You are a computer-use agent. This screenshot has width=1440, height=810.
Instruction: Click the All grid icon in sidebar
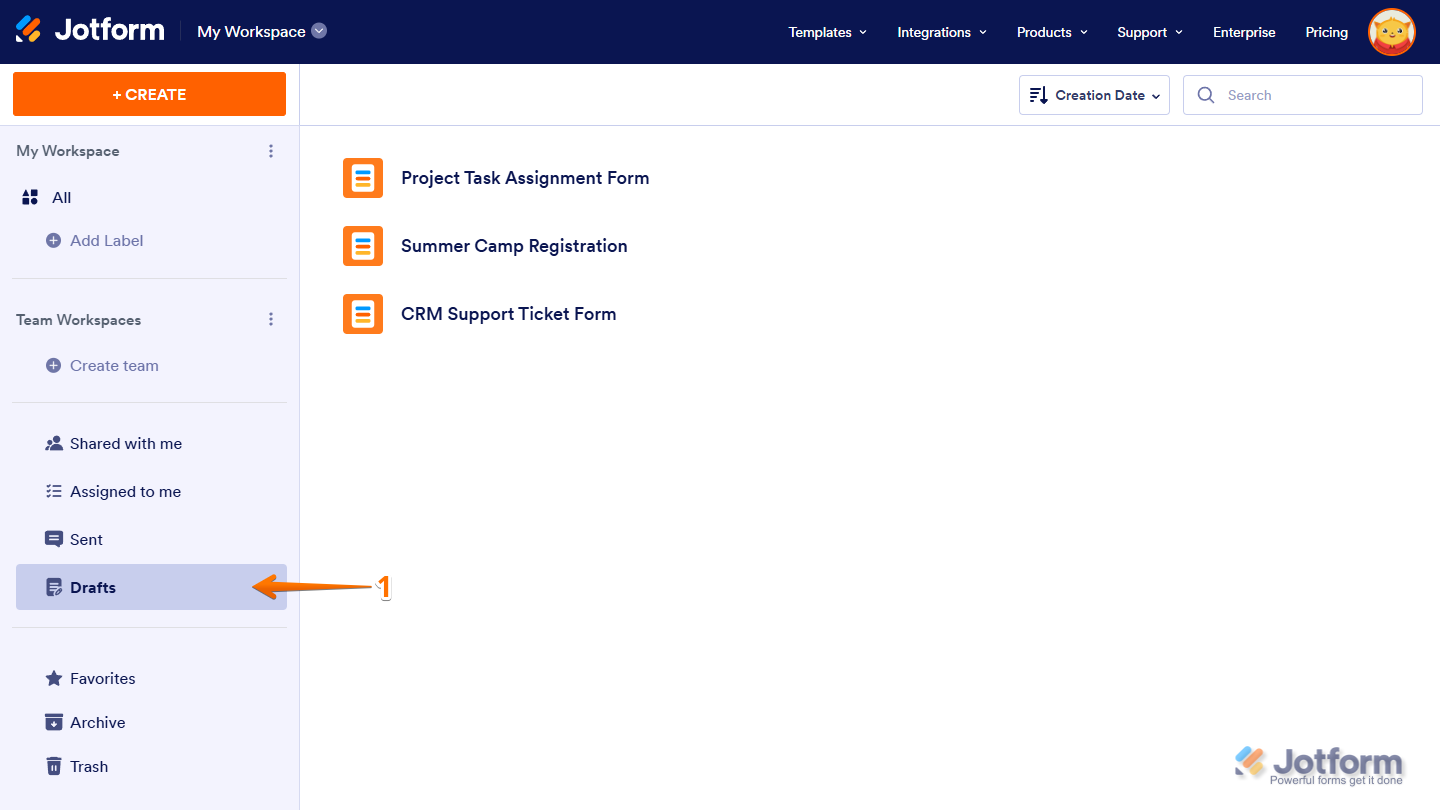pyautogui.click(x=30, y=197)
